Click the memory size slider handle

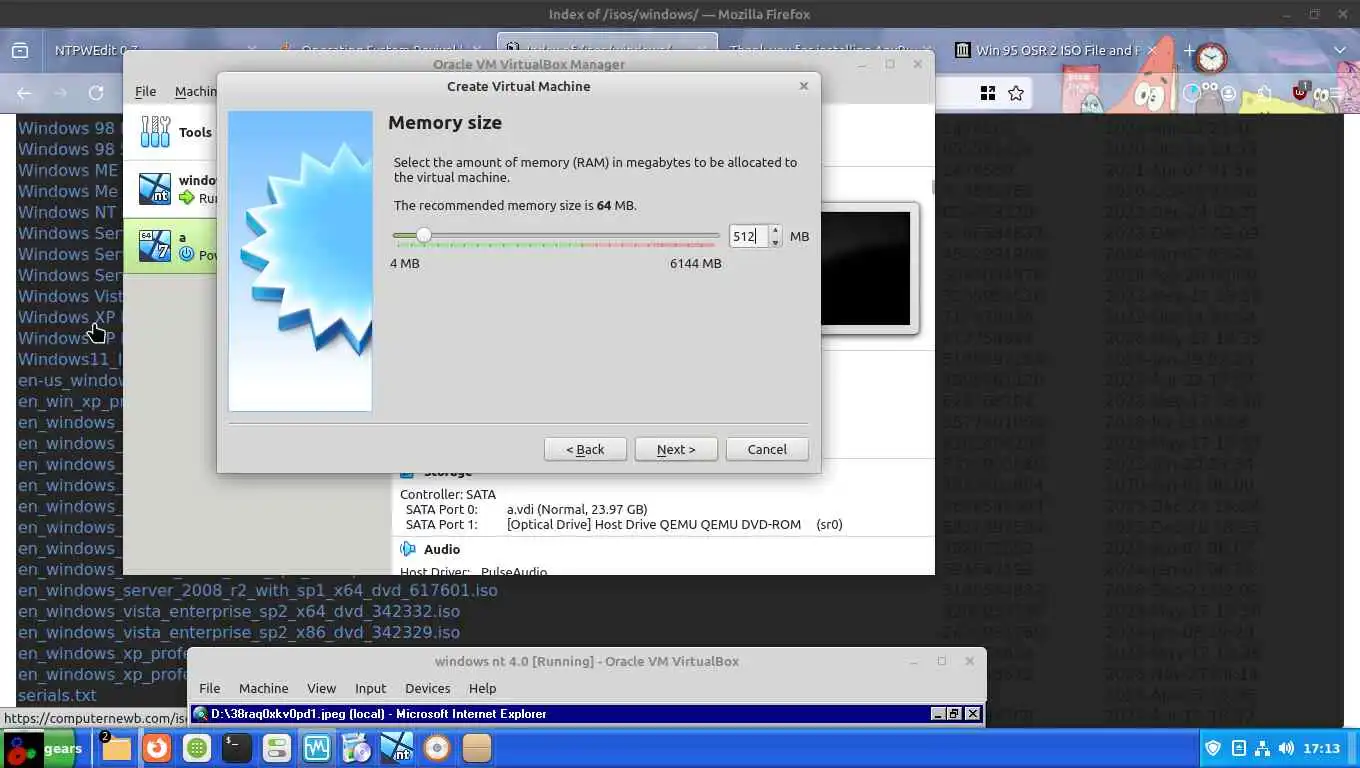point(424,236)
